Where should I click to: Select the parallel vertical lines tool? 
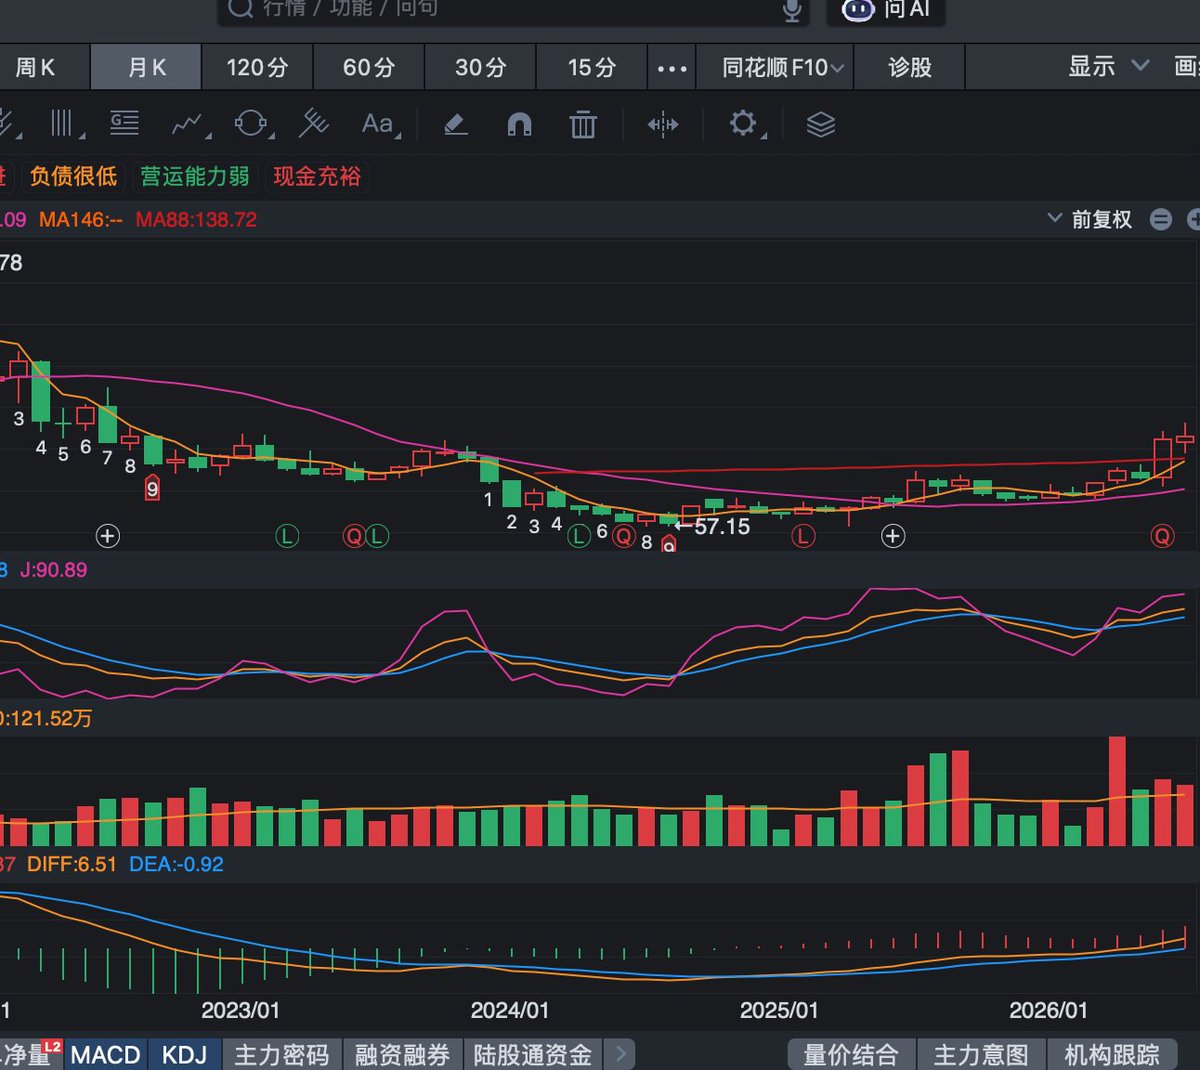(x=66, y=124)
